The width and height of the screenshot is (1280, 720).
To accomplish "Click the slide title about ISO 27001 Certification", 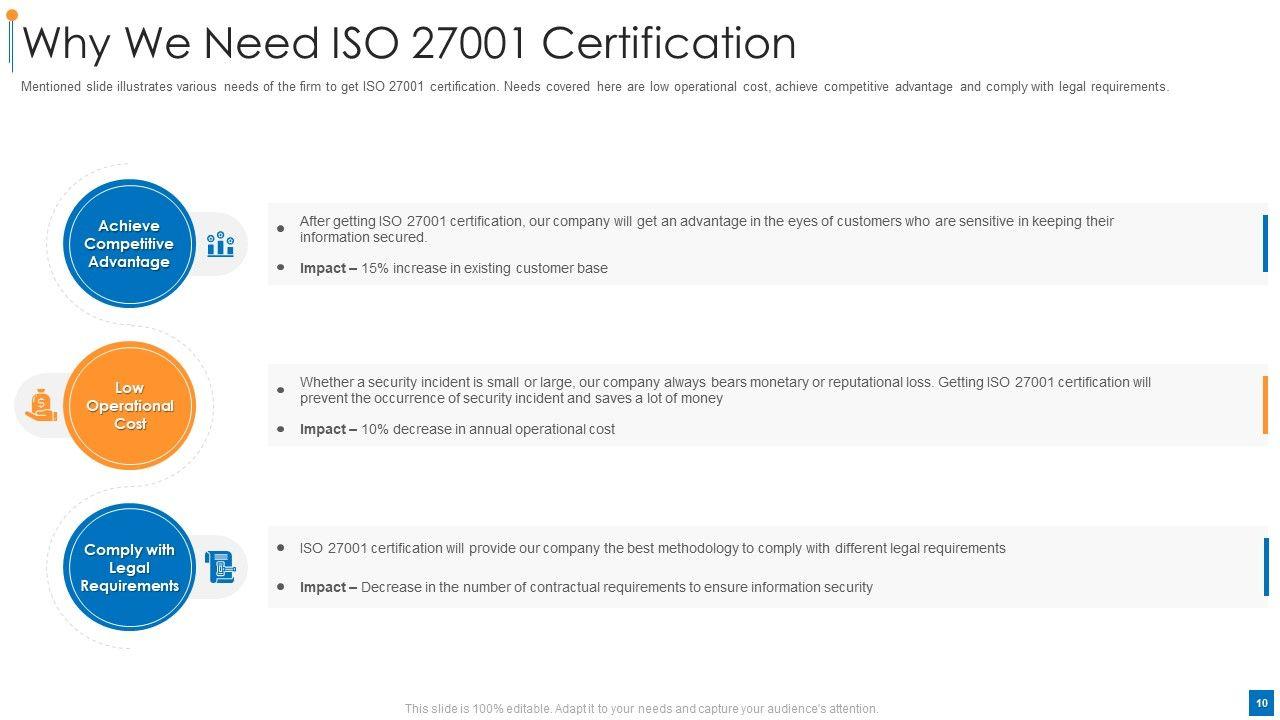I will 409,43.
